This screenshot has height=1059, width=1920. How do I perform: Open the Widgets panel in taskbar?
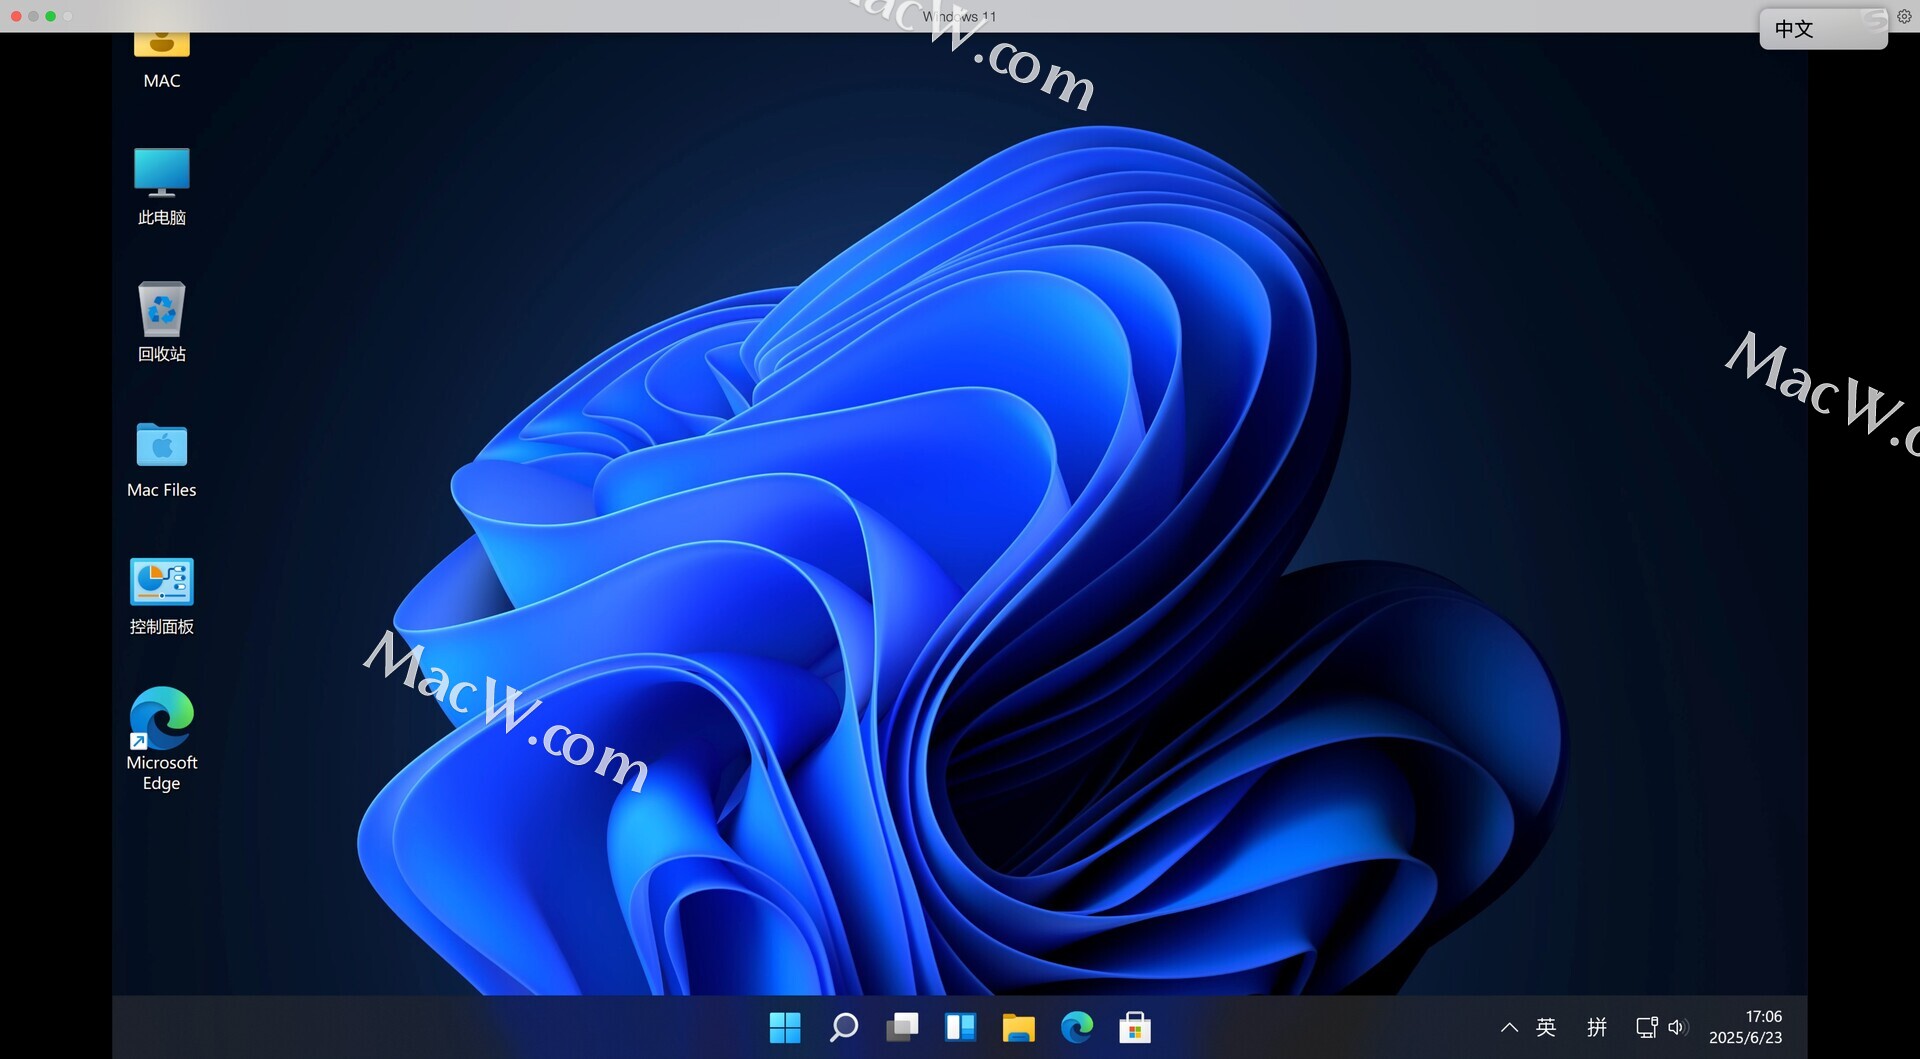click(960, 1027)
